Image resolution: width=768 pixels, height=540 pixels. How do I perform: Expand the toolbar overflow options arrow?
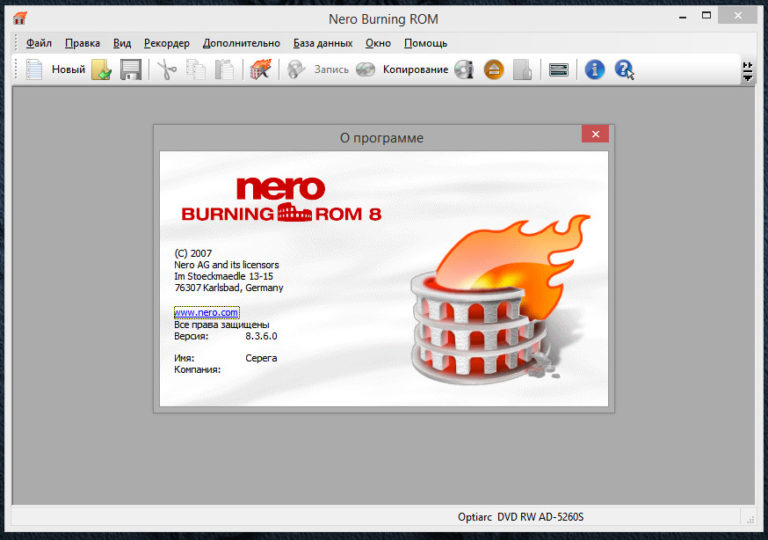[747, 72]
